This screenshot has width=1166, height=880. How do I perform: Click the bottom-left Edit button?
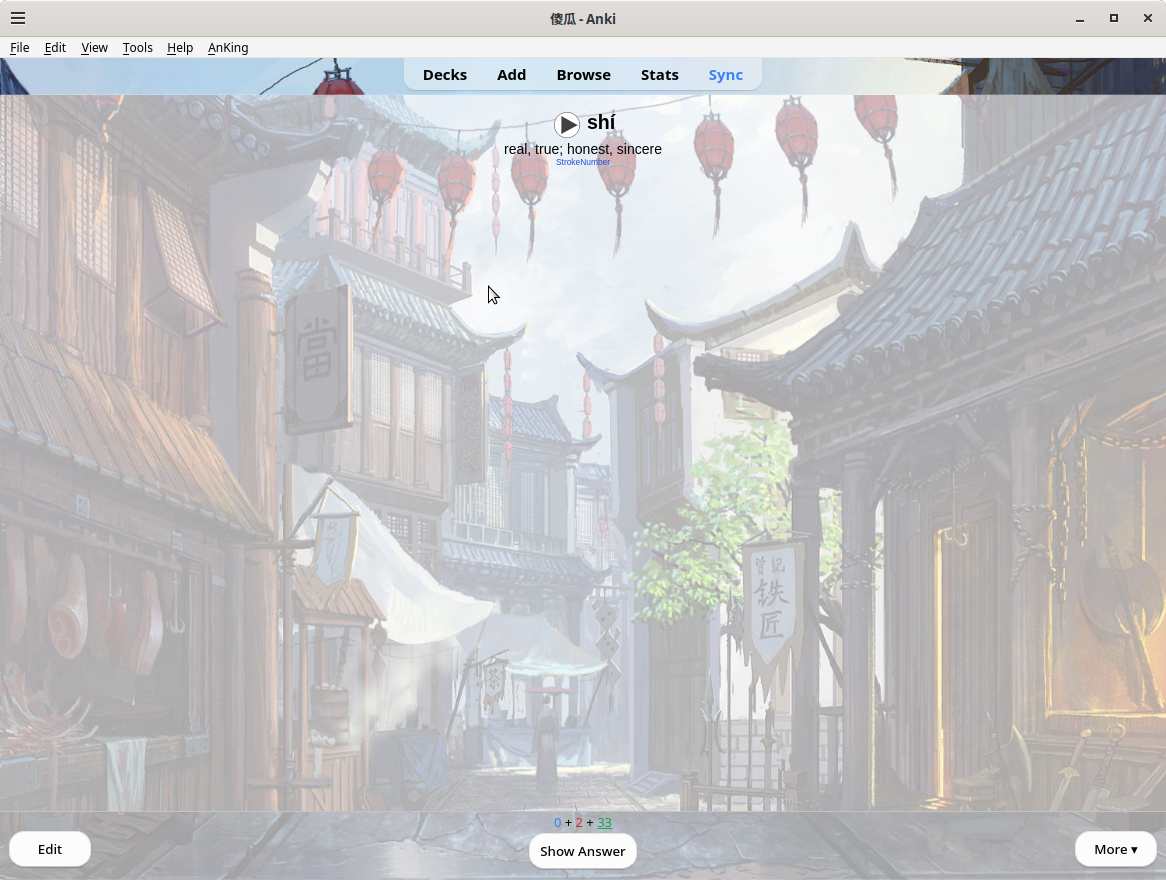(50, 850)
